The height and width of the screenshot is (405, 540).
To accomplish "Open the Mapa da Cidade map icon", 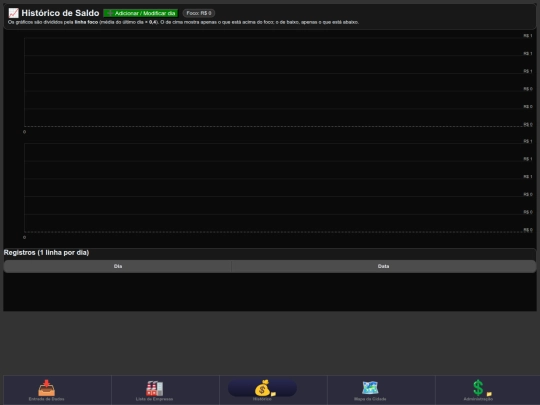I will [x=370, y=388].
